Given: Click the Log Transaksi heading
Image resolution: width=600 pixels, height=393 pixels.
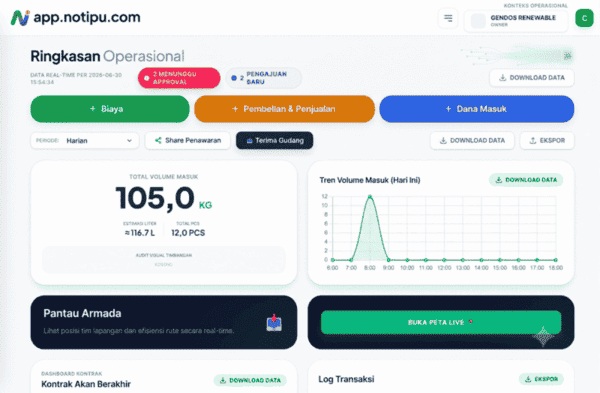Looking at the screenshot, I should (x=346, y=379).
